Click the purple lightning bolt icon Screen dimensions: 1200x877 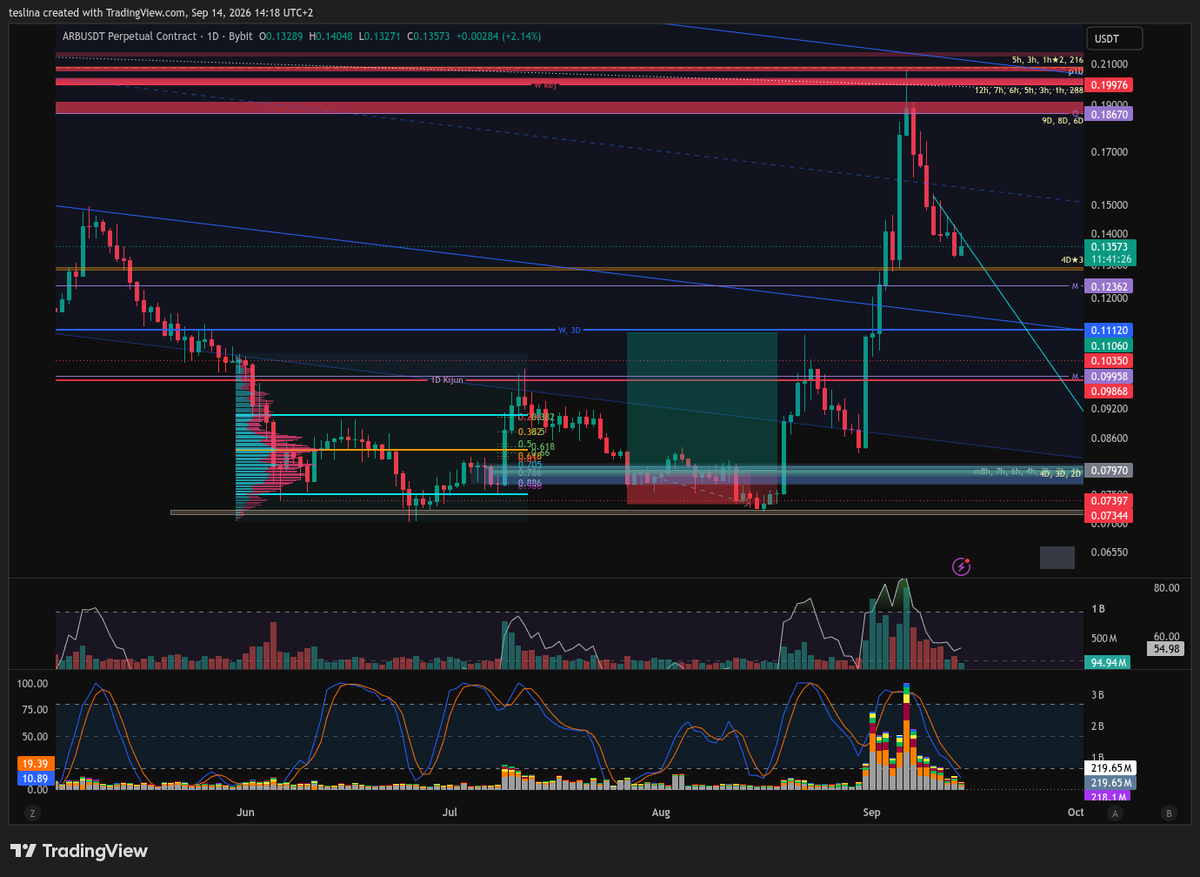click(x=962, y=566)
